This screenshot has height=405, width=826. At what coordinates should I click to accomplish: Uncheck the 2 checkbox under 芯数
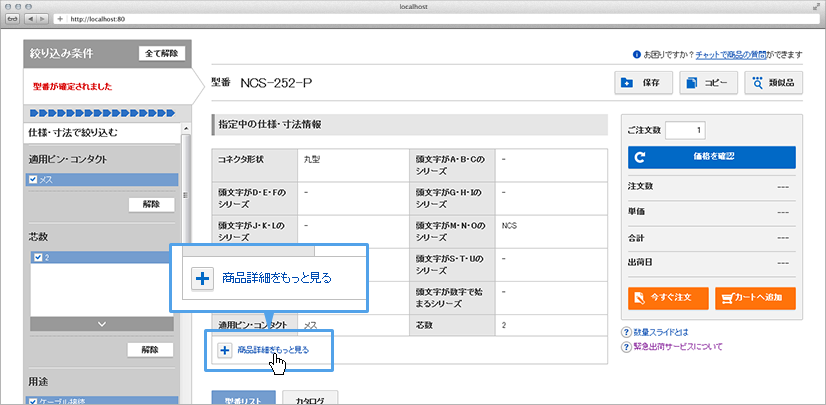point(38,257)
